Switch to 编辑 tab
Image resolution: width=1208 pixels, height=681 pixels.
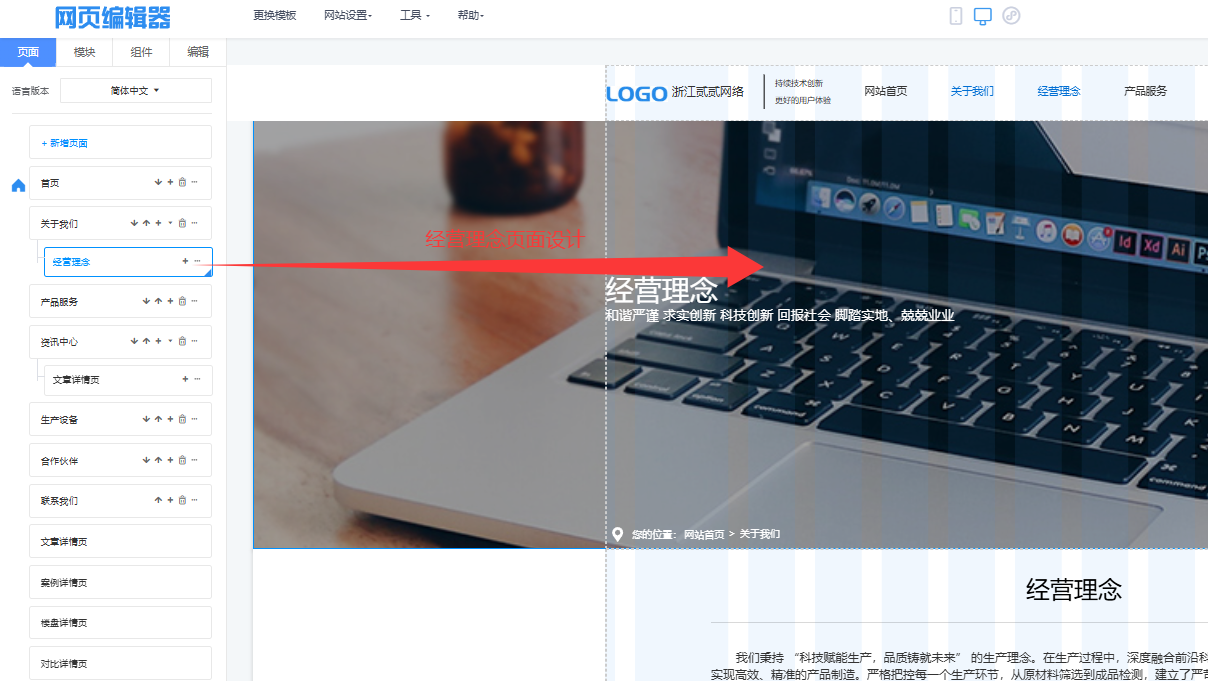pyautogui.click(x=198, y=52)
